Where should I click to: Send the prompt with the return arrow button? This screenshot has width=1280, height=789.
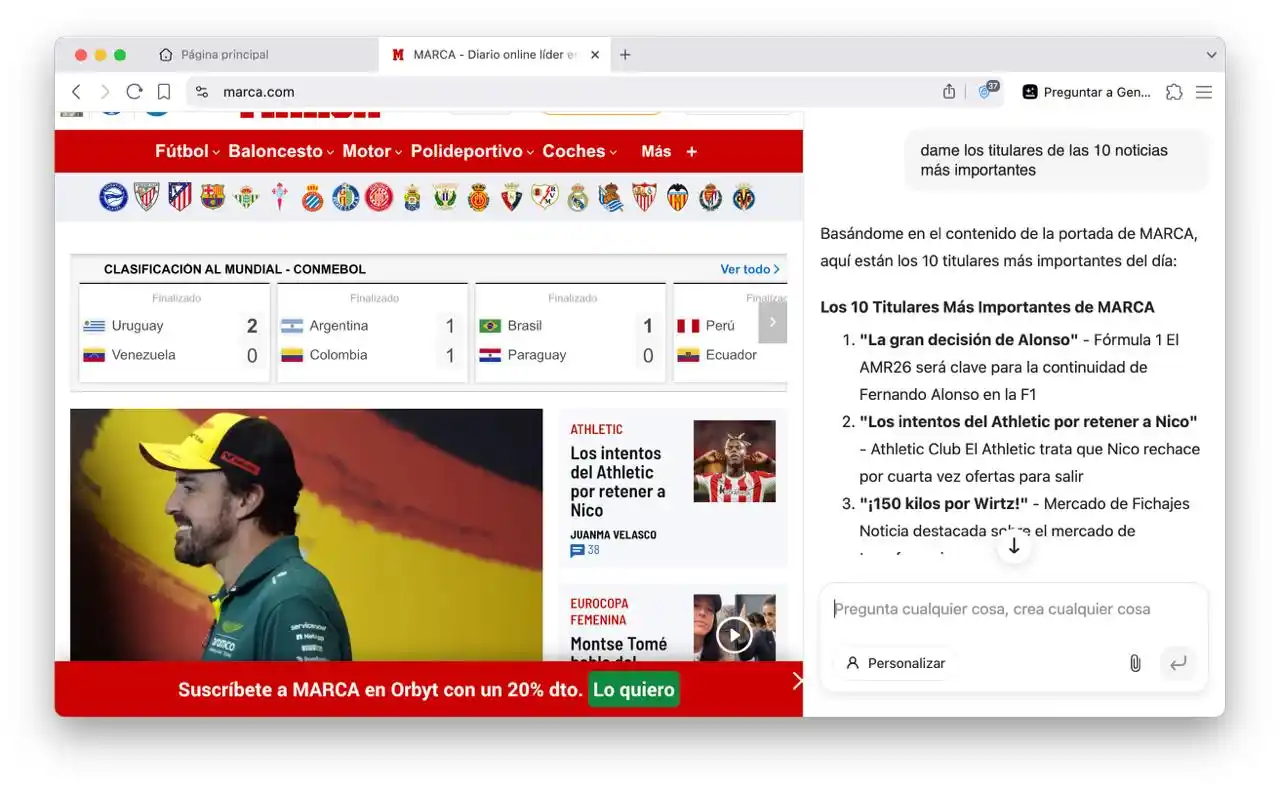tap(1178, 663)
